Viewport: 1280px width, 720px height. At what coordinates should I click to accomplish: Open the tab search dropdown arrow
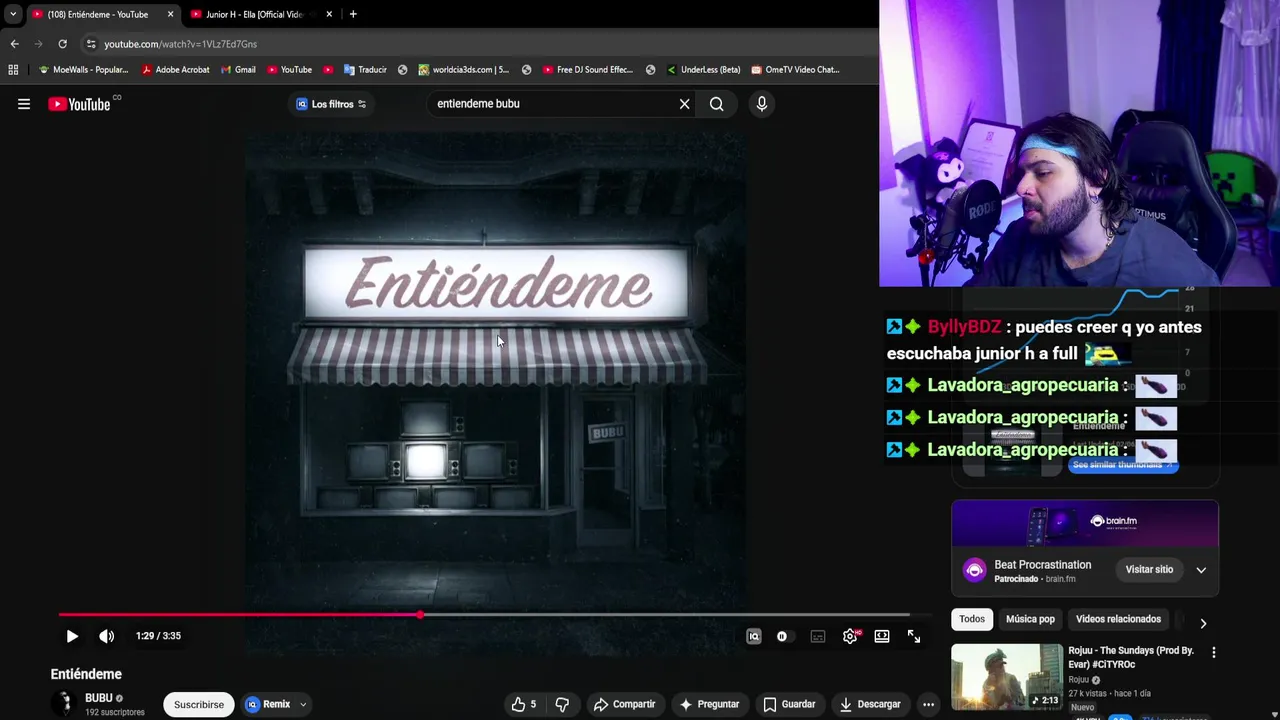(12, 14)
